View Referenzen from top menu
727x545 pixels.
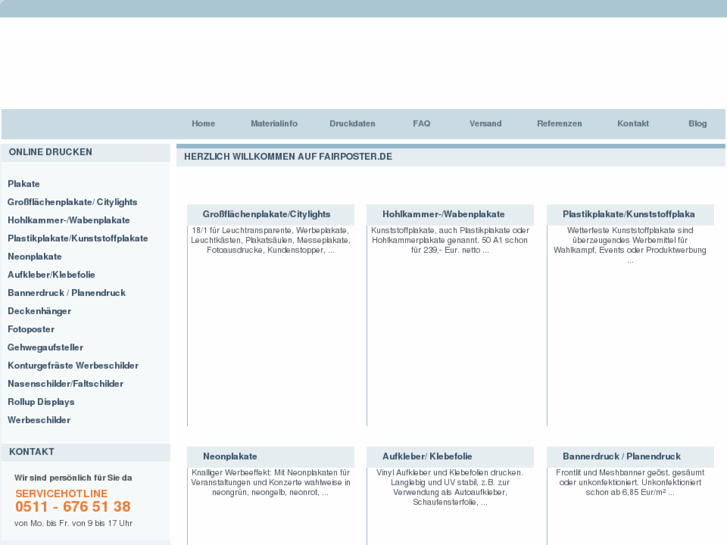point(559,124)
